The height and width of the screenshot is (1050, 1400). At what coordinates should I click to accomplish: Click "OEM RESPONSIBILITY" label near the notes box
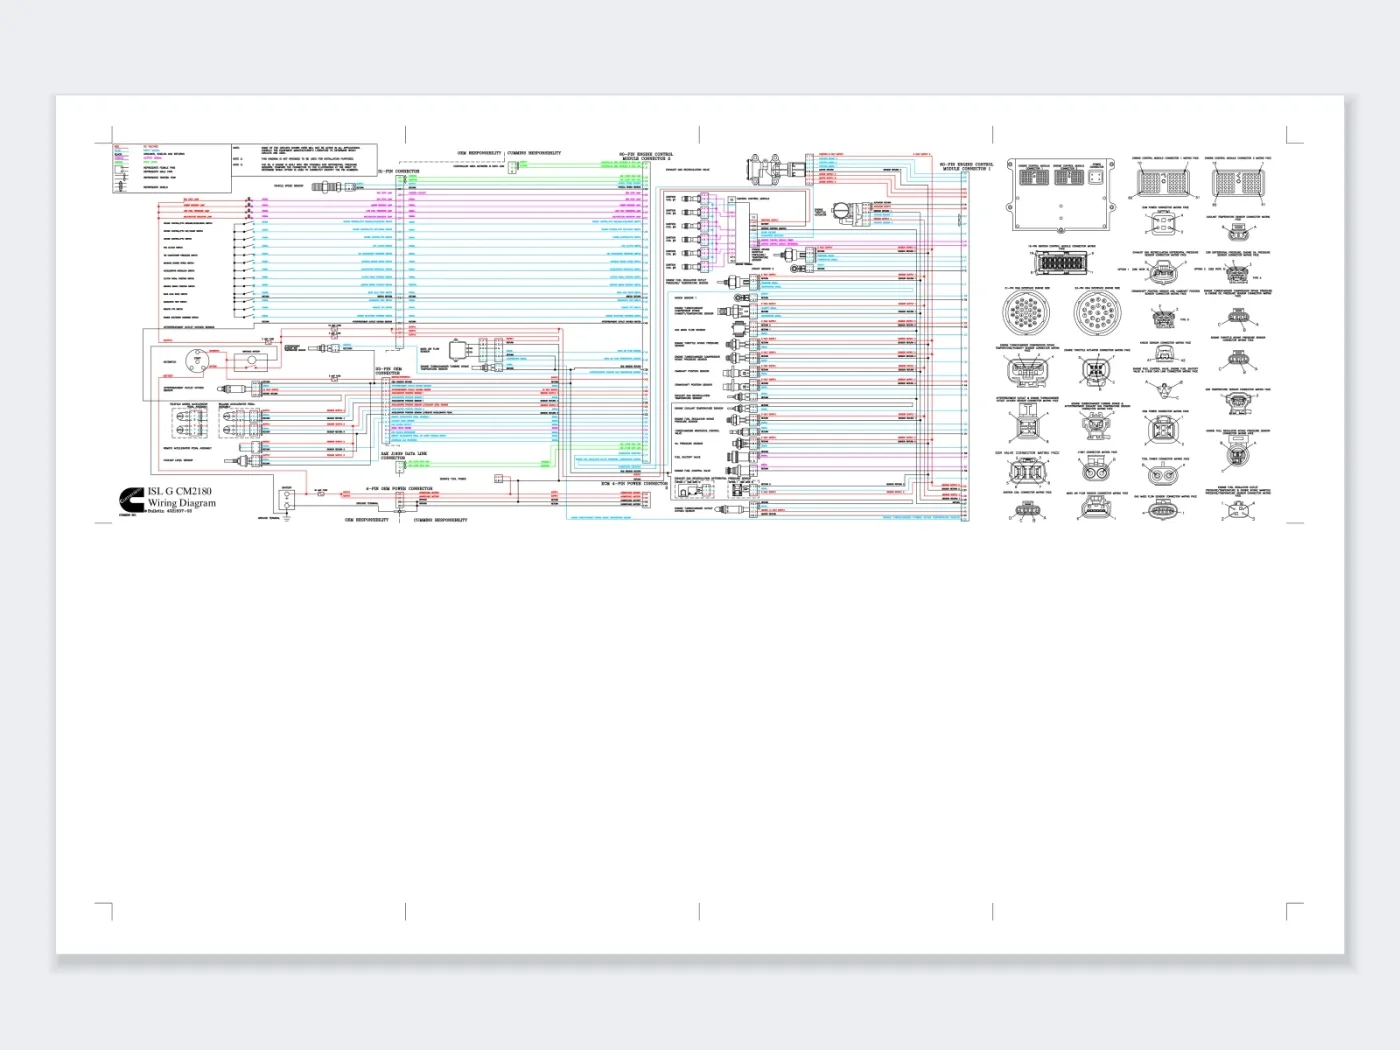click(480, 153)
